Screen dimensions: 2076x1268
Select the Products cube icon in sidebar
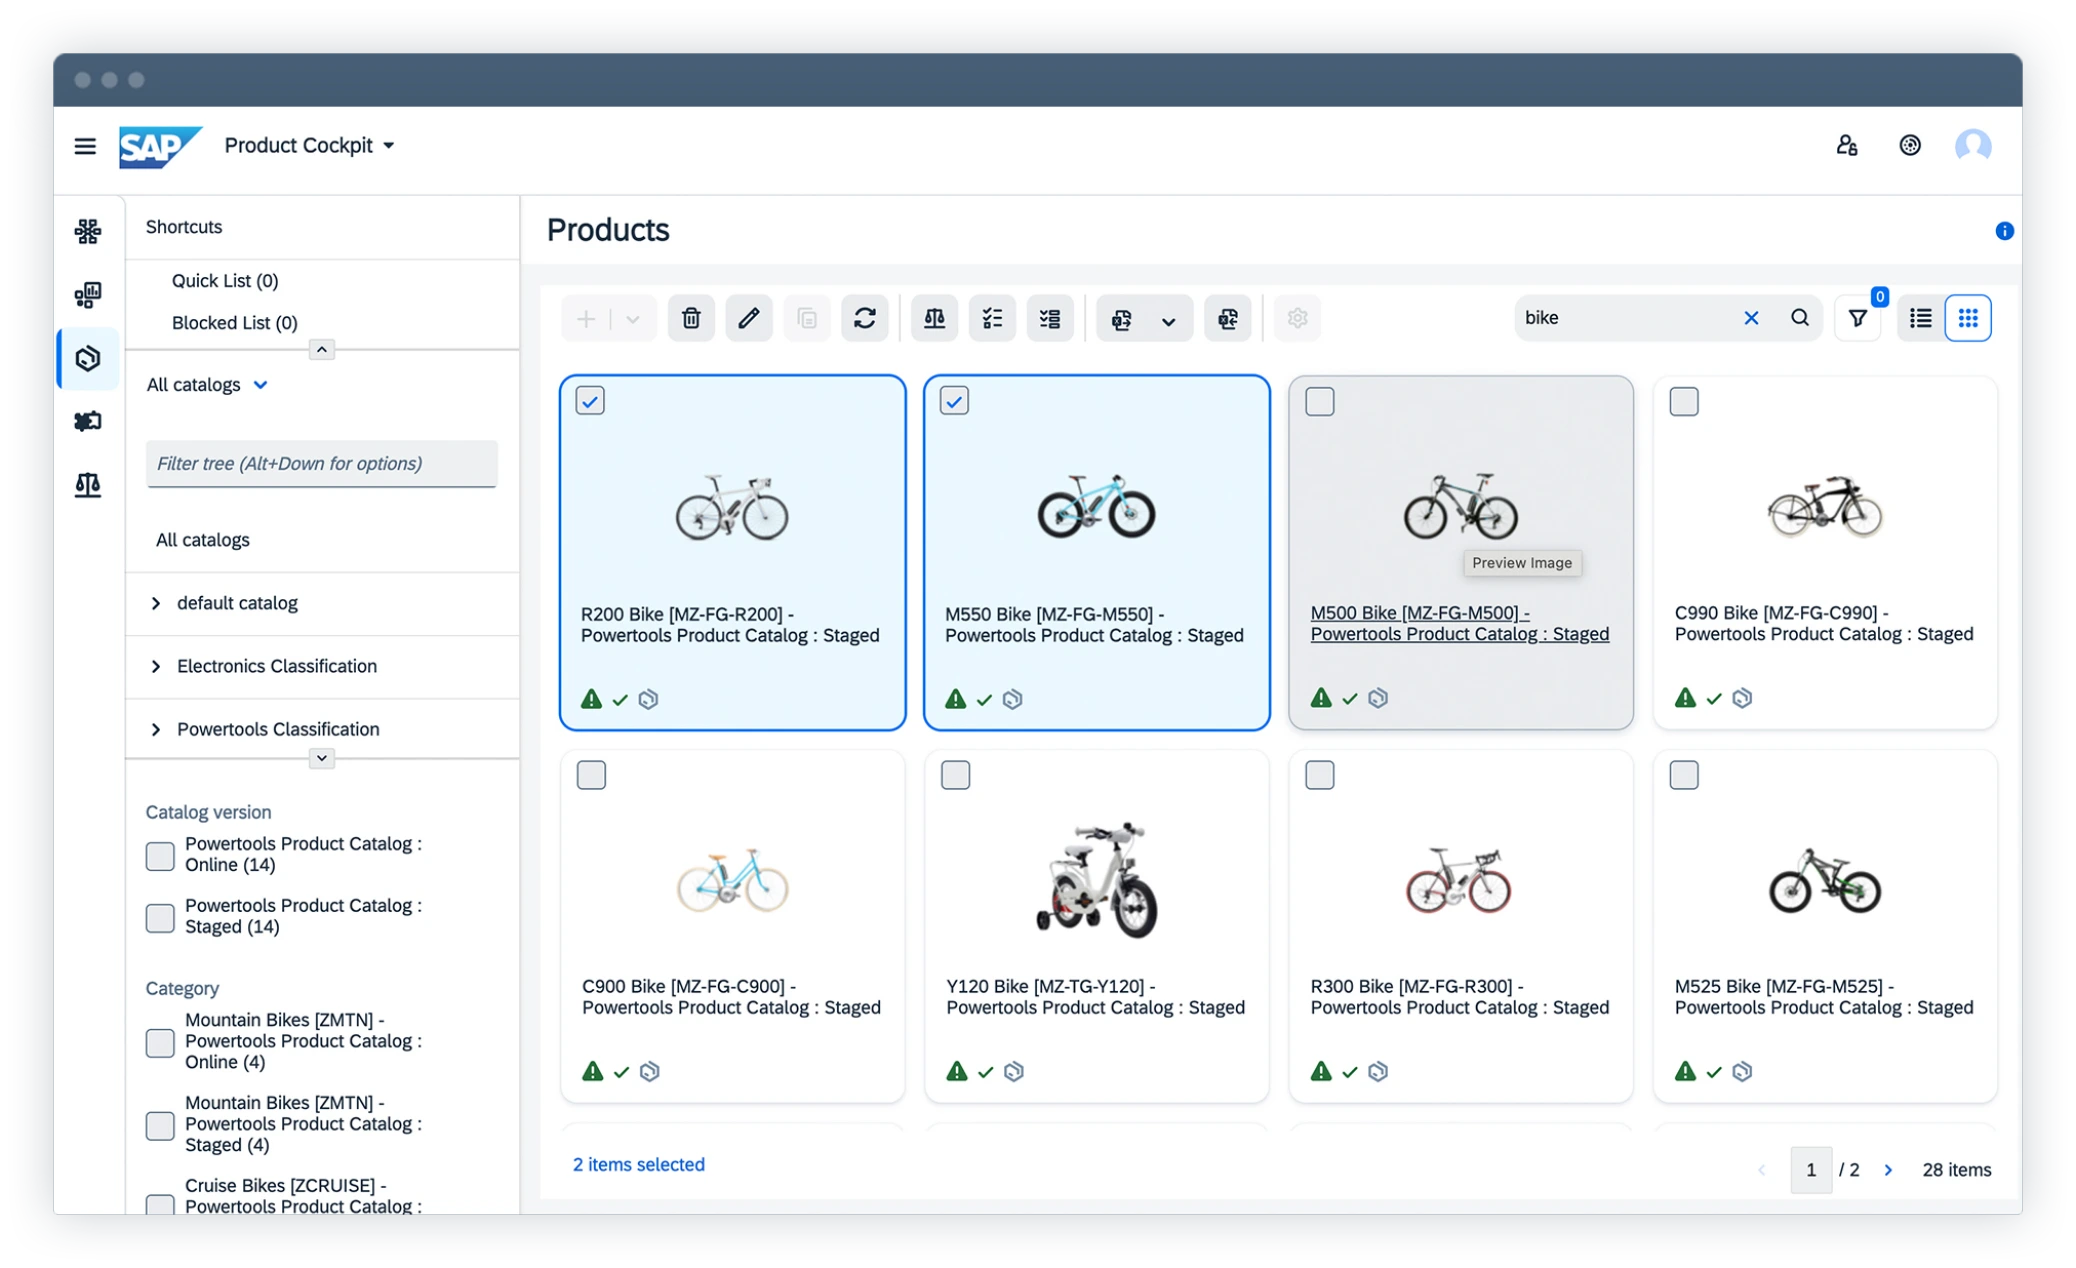pyautogui.click(x=88, y=358)
